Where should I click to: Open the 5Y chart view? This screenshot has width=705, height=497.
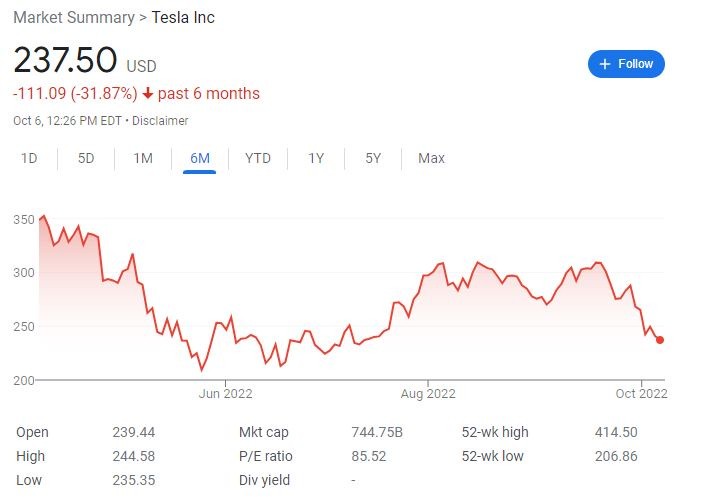click(373, 158)
